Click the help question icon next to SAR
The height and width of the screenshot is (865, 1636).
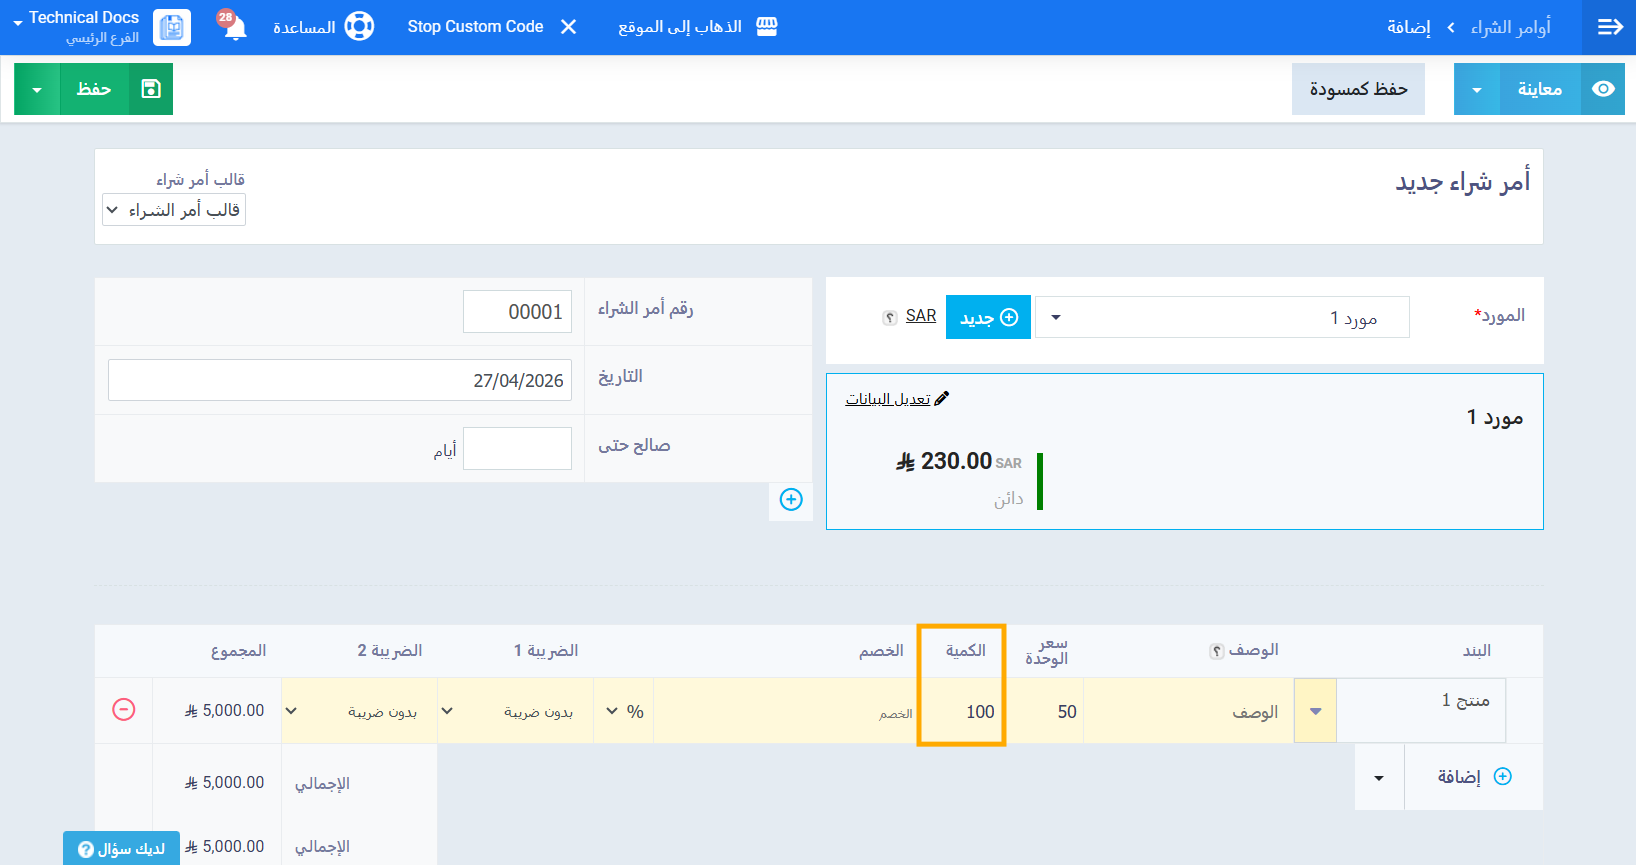[x=889, y=317]
